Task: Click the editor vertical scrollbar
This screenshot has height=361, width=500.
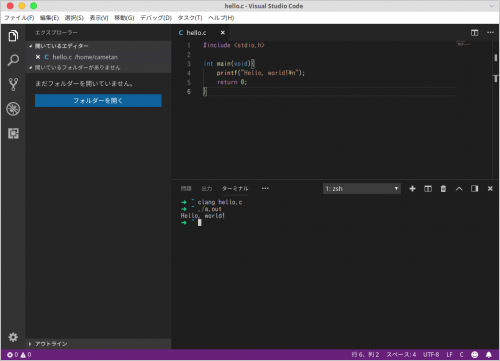Action: click(496, 110)
